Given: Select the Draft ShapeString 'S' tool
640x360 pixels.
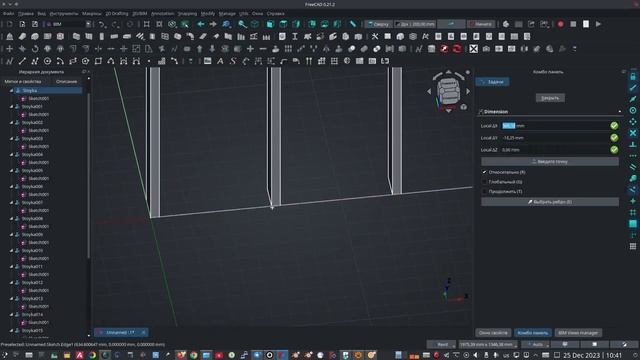Looking at the screenshot, I should pyautogui.click(x=233, y=61).
